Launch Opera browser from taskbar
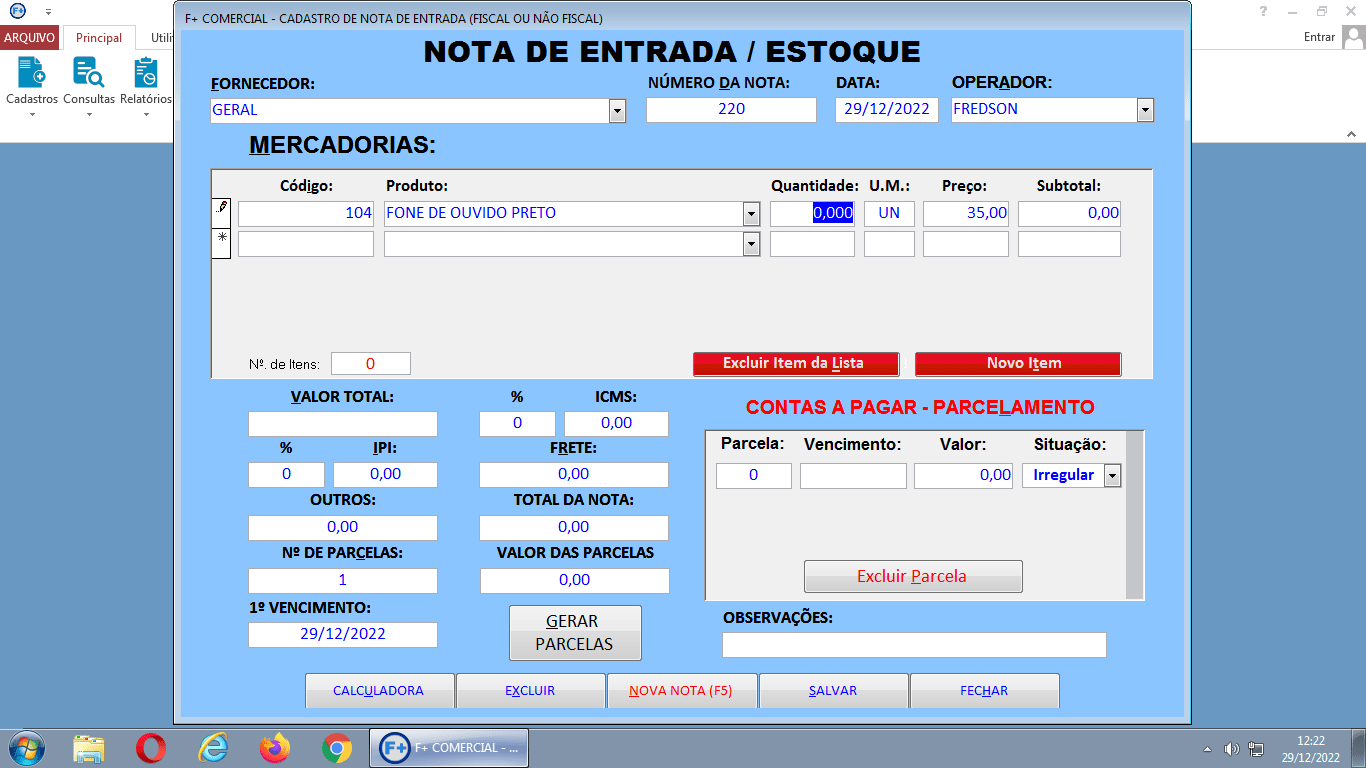1366x768 pixels. (151, 748)
